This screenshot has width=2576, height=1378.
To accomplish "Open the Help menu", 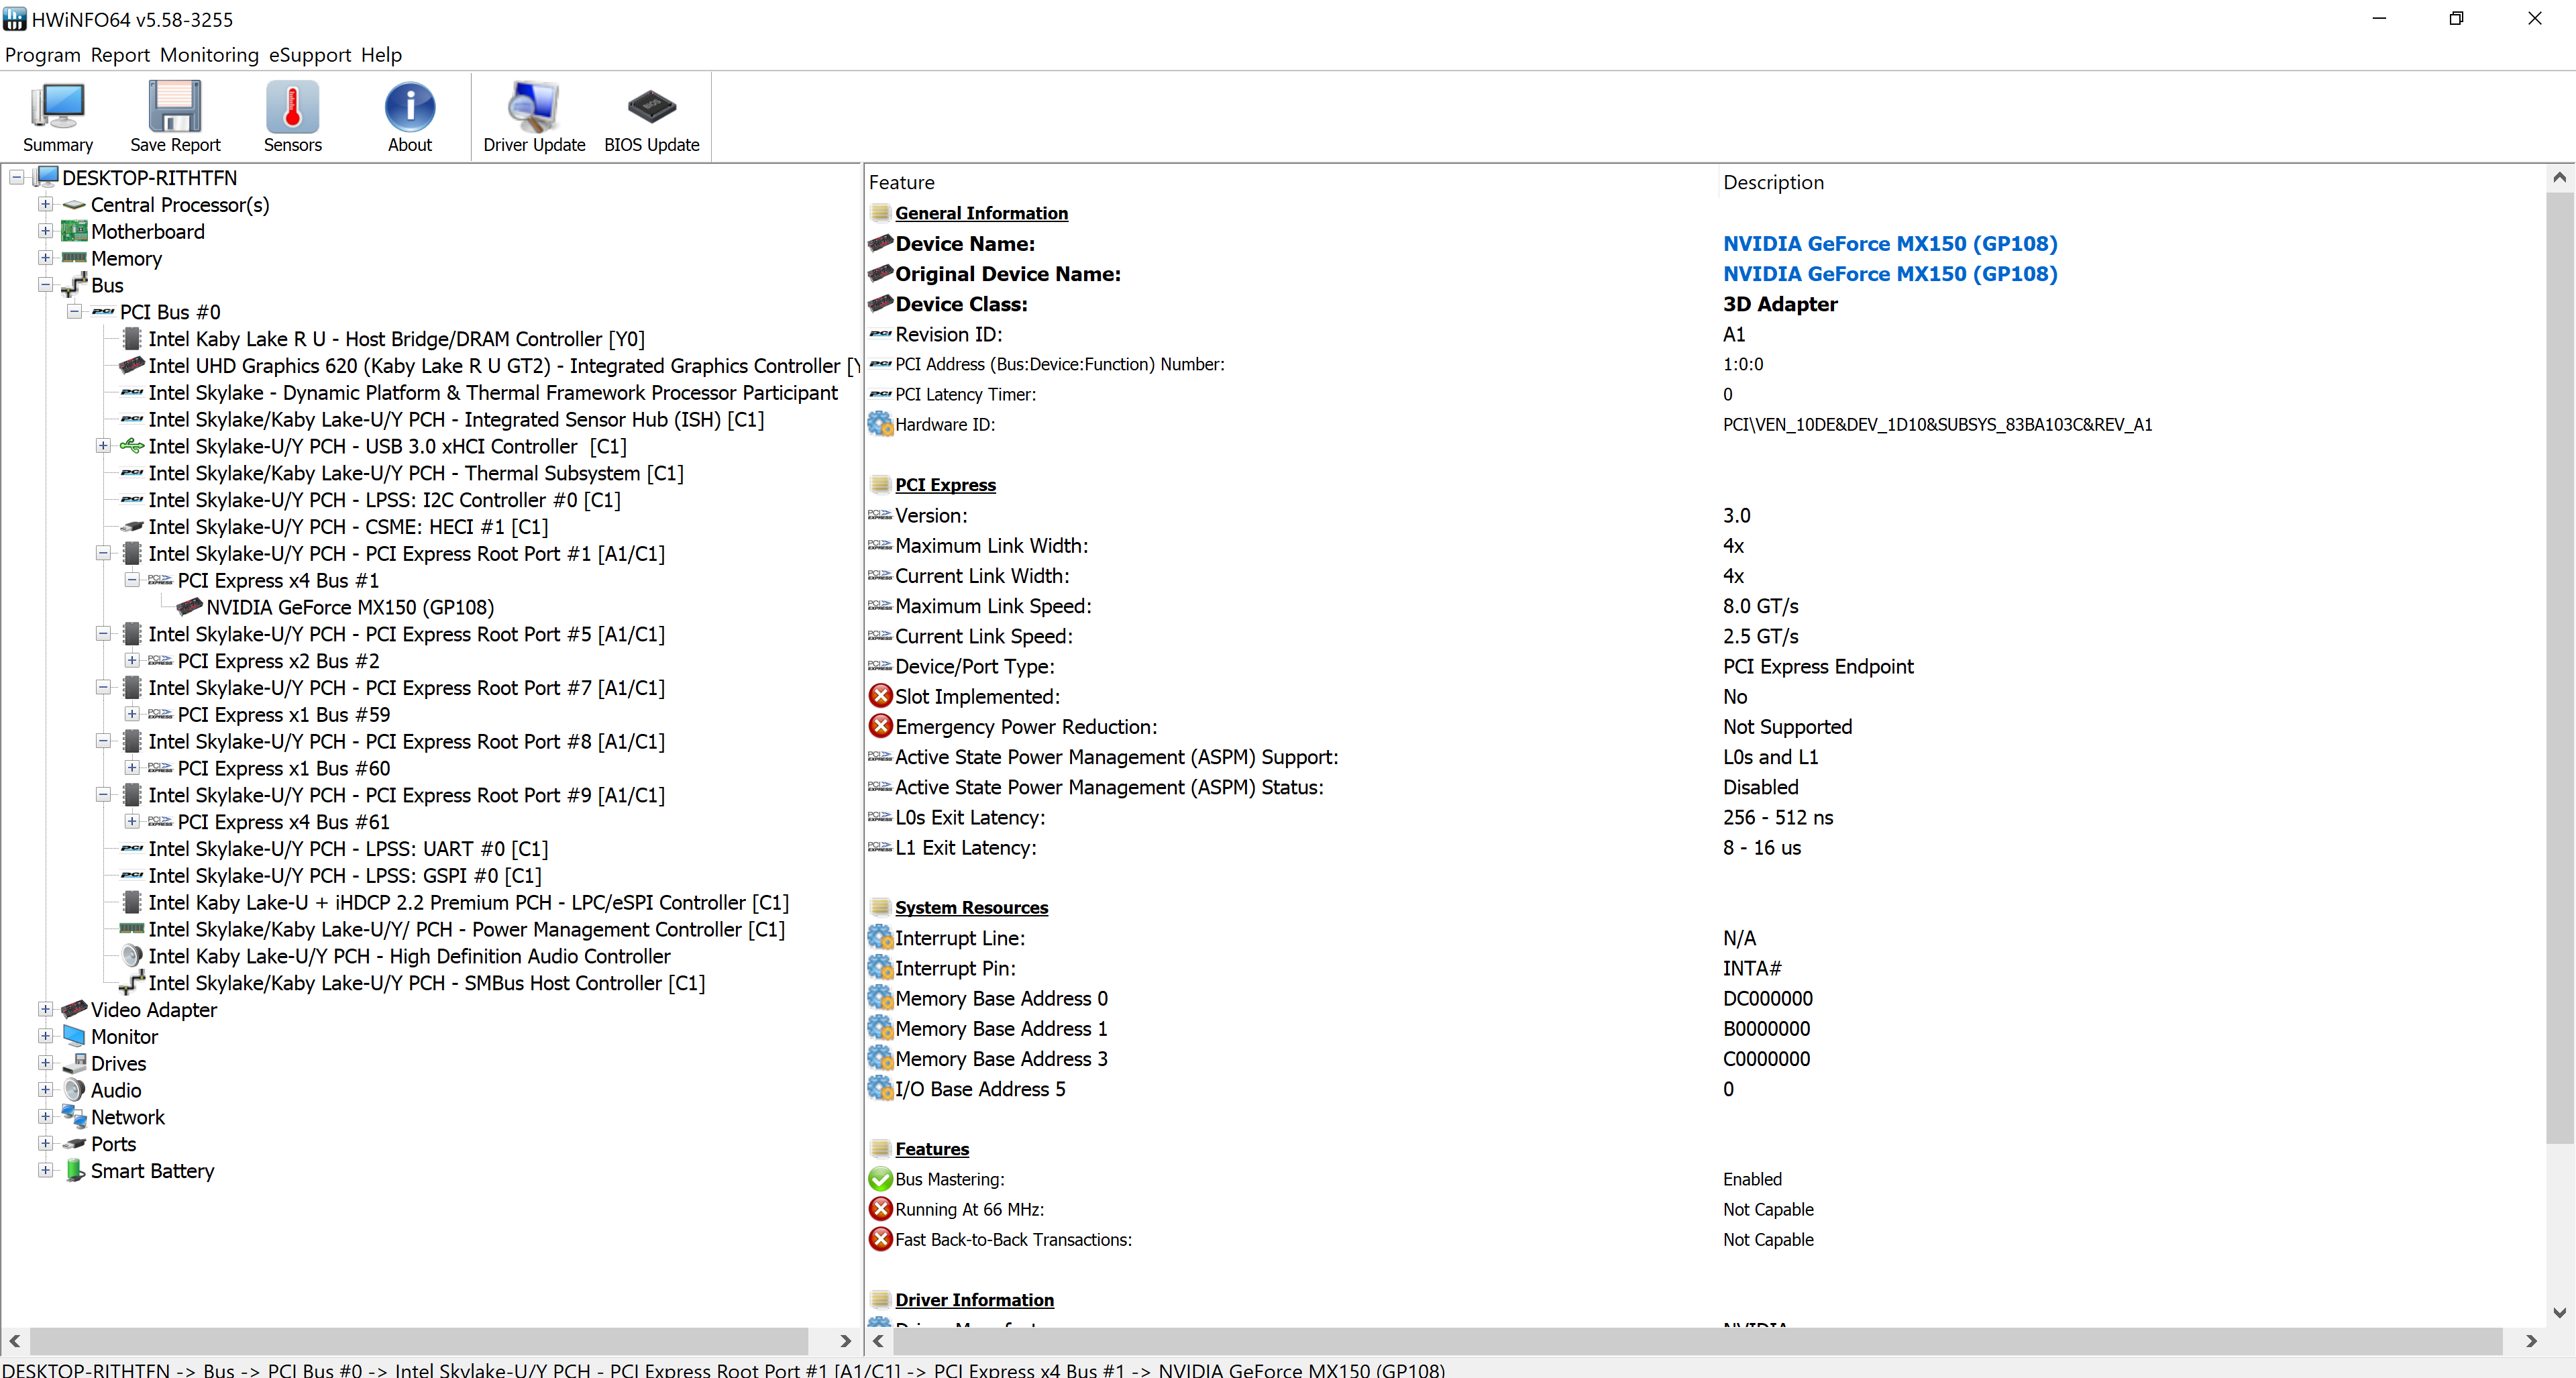I will tap(381, 55).
